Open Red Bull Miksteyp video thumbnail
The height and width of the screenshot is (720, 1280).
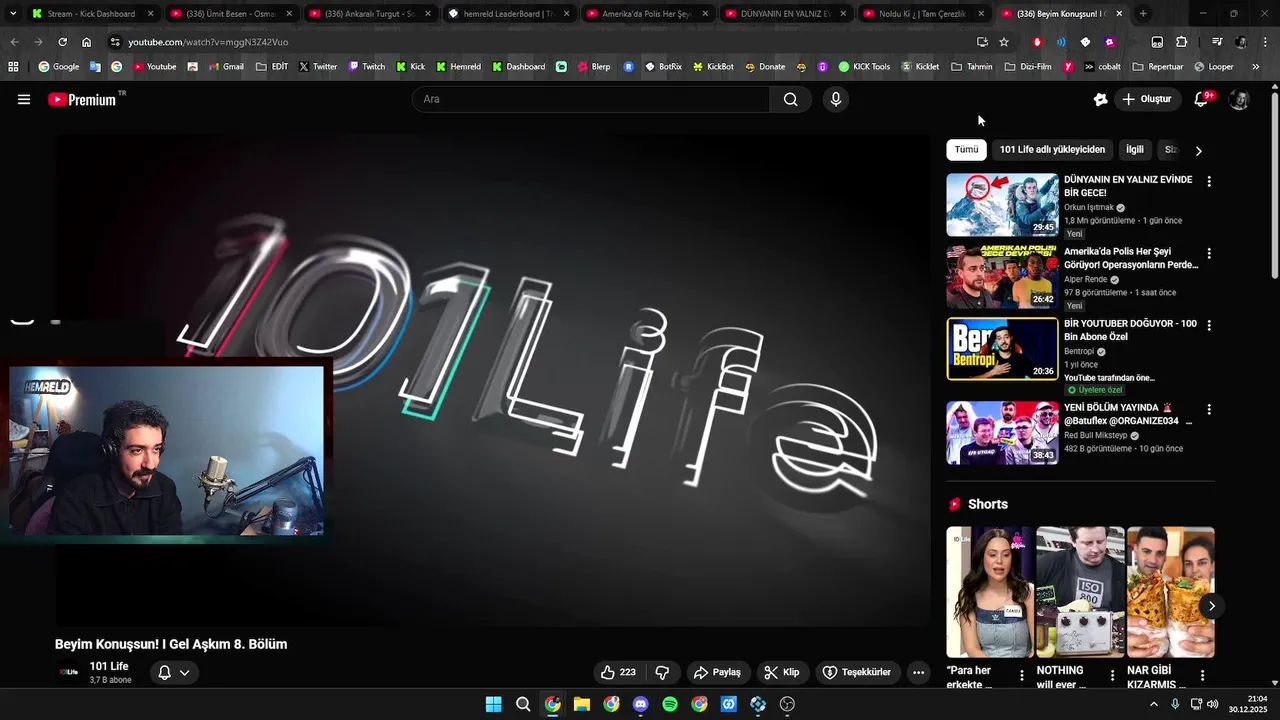click(x=1002, y=433)
